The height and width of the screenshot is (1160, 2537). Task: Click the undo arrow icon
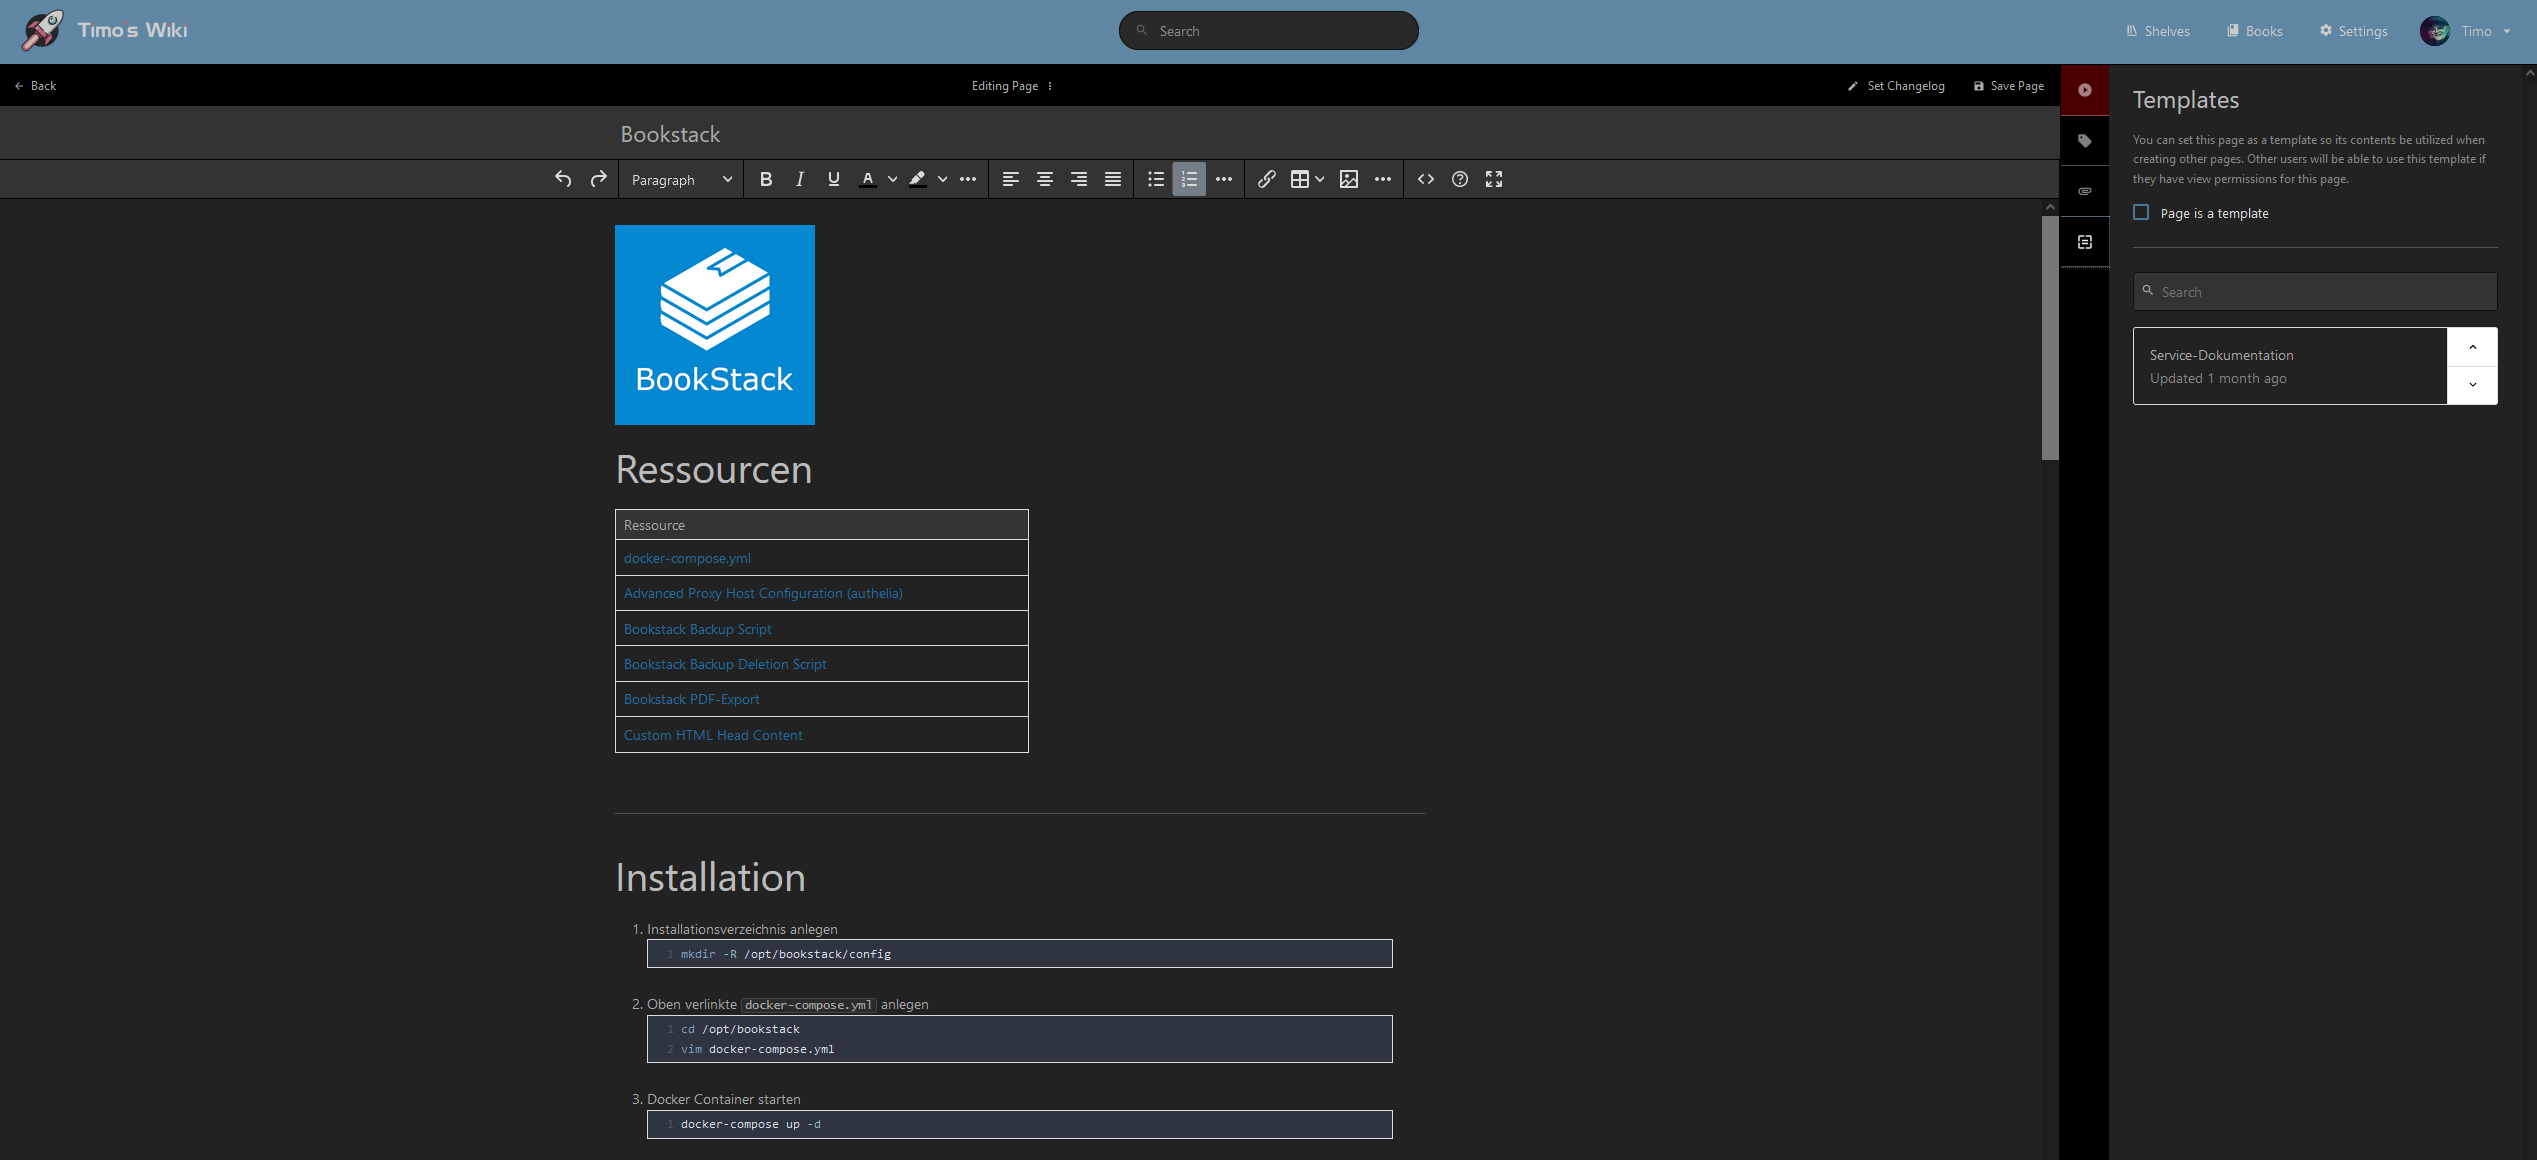[563, 180]
